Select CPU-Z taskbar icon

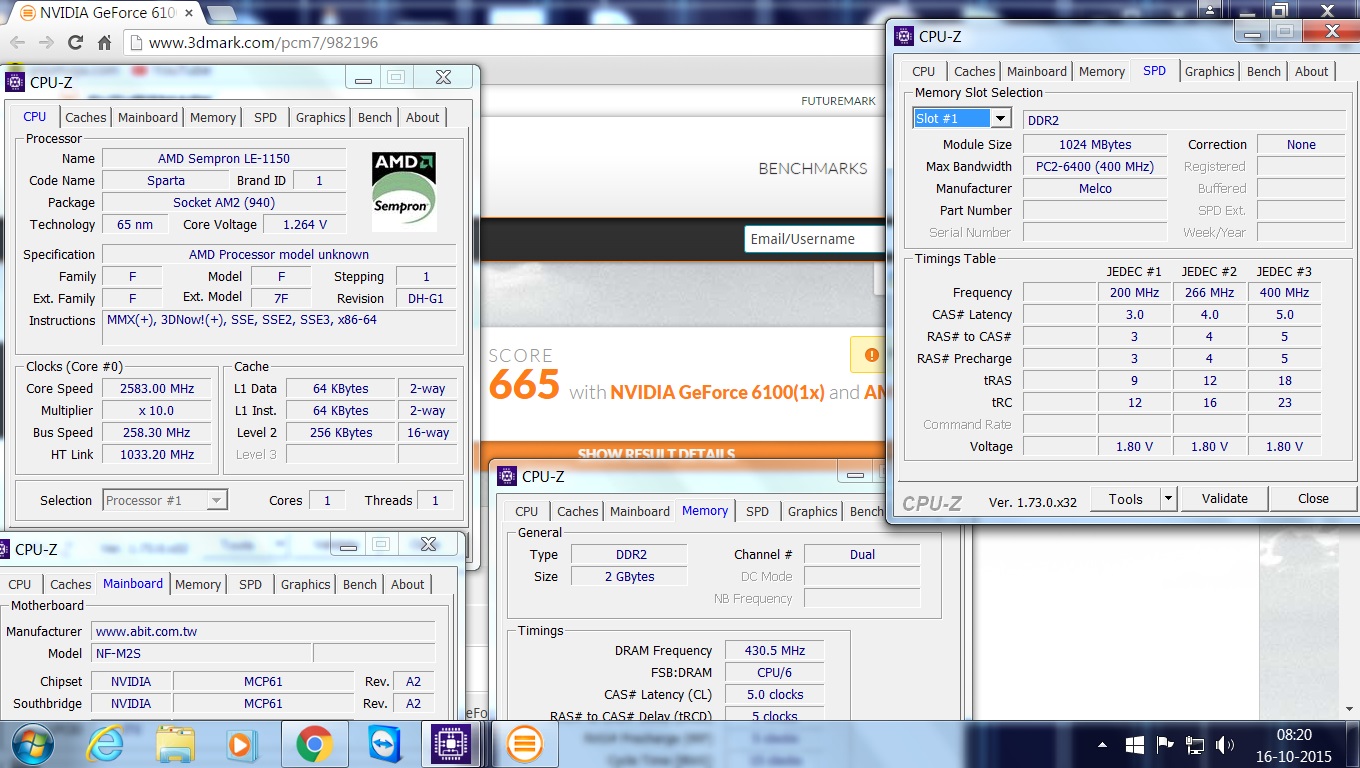[x=451, y=744]
